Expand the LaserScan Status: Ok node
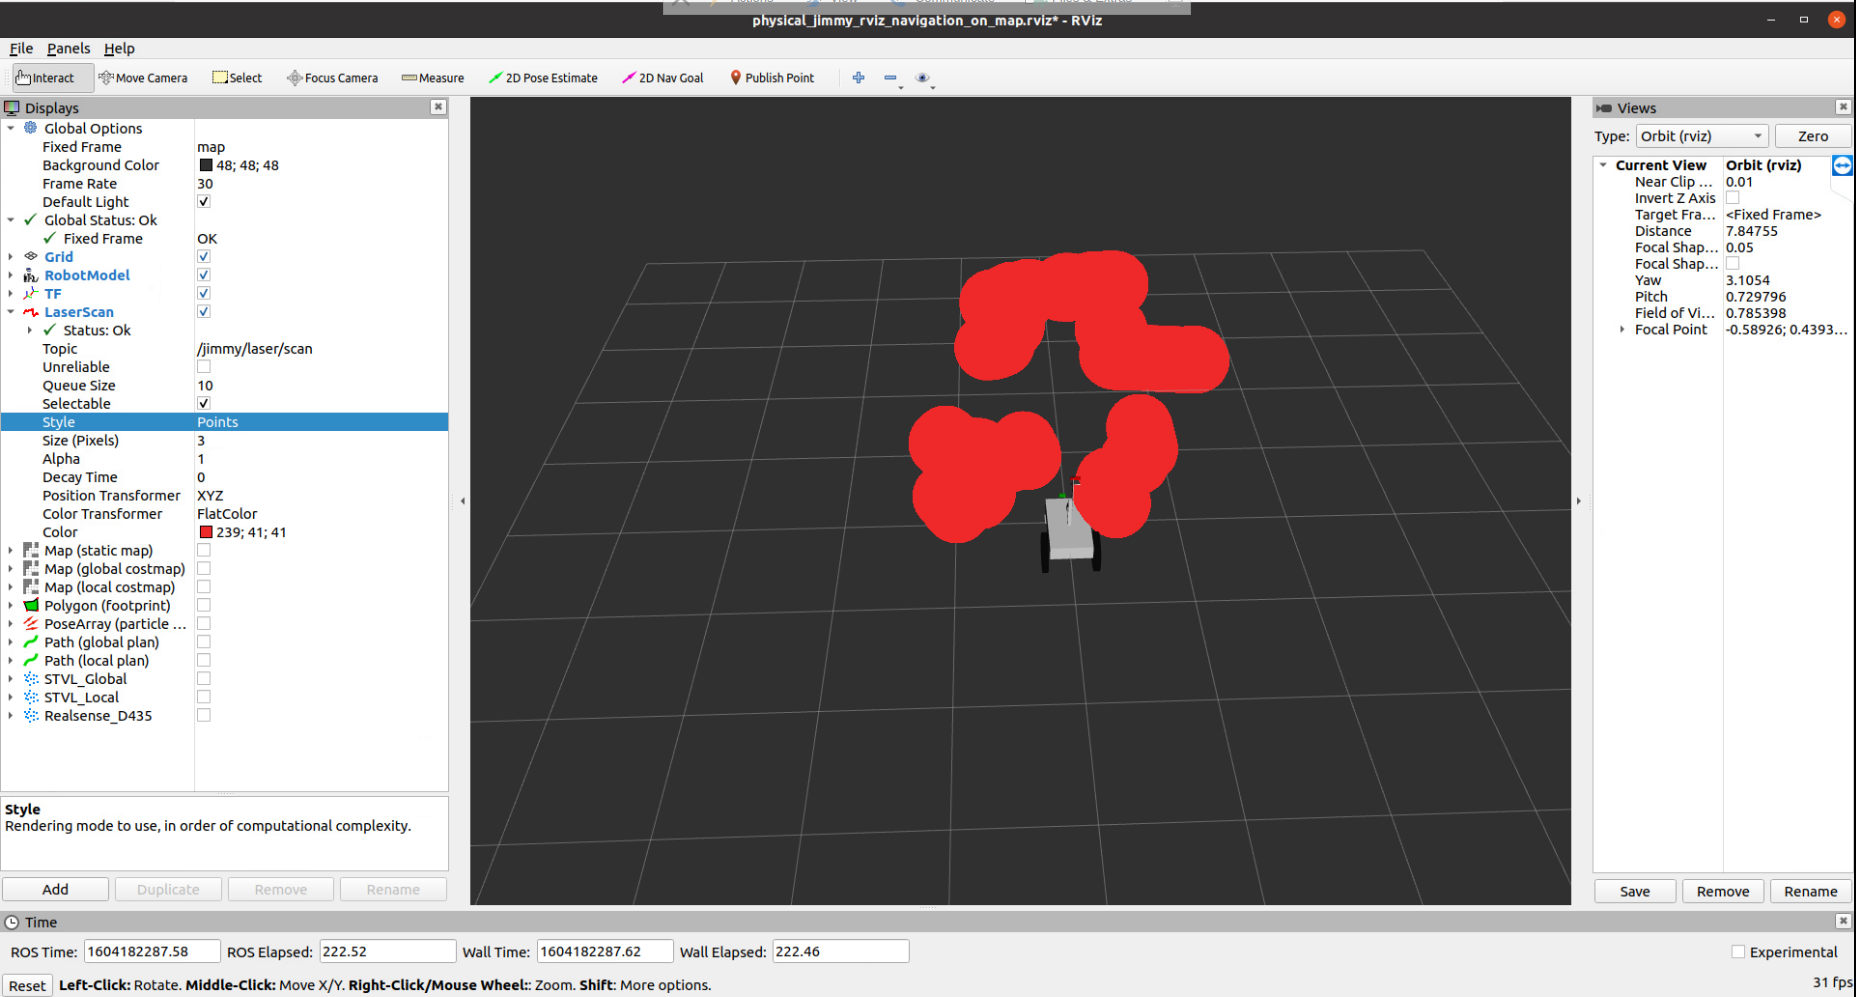 point(30,330)
